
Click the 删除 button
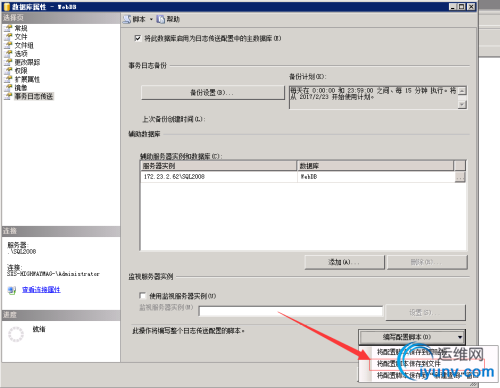click(x=427, y=262)
